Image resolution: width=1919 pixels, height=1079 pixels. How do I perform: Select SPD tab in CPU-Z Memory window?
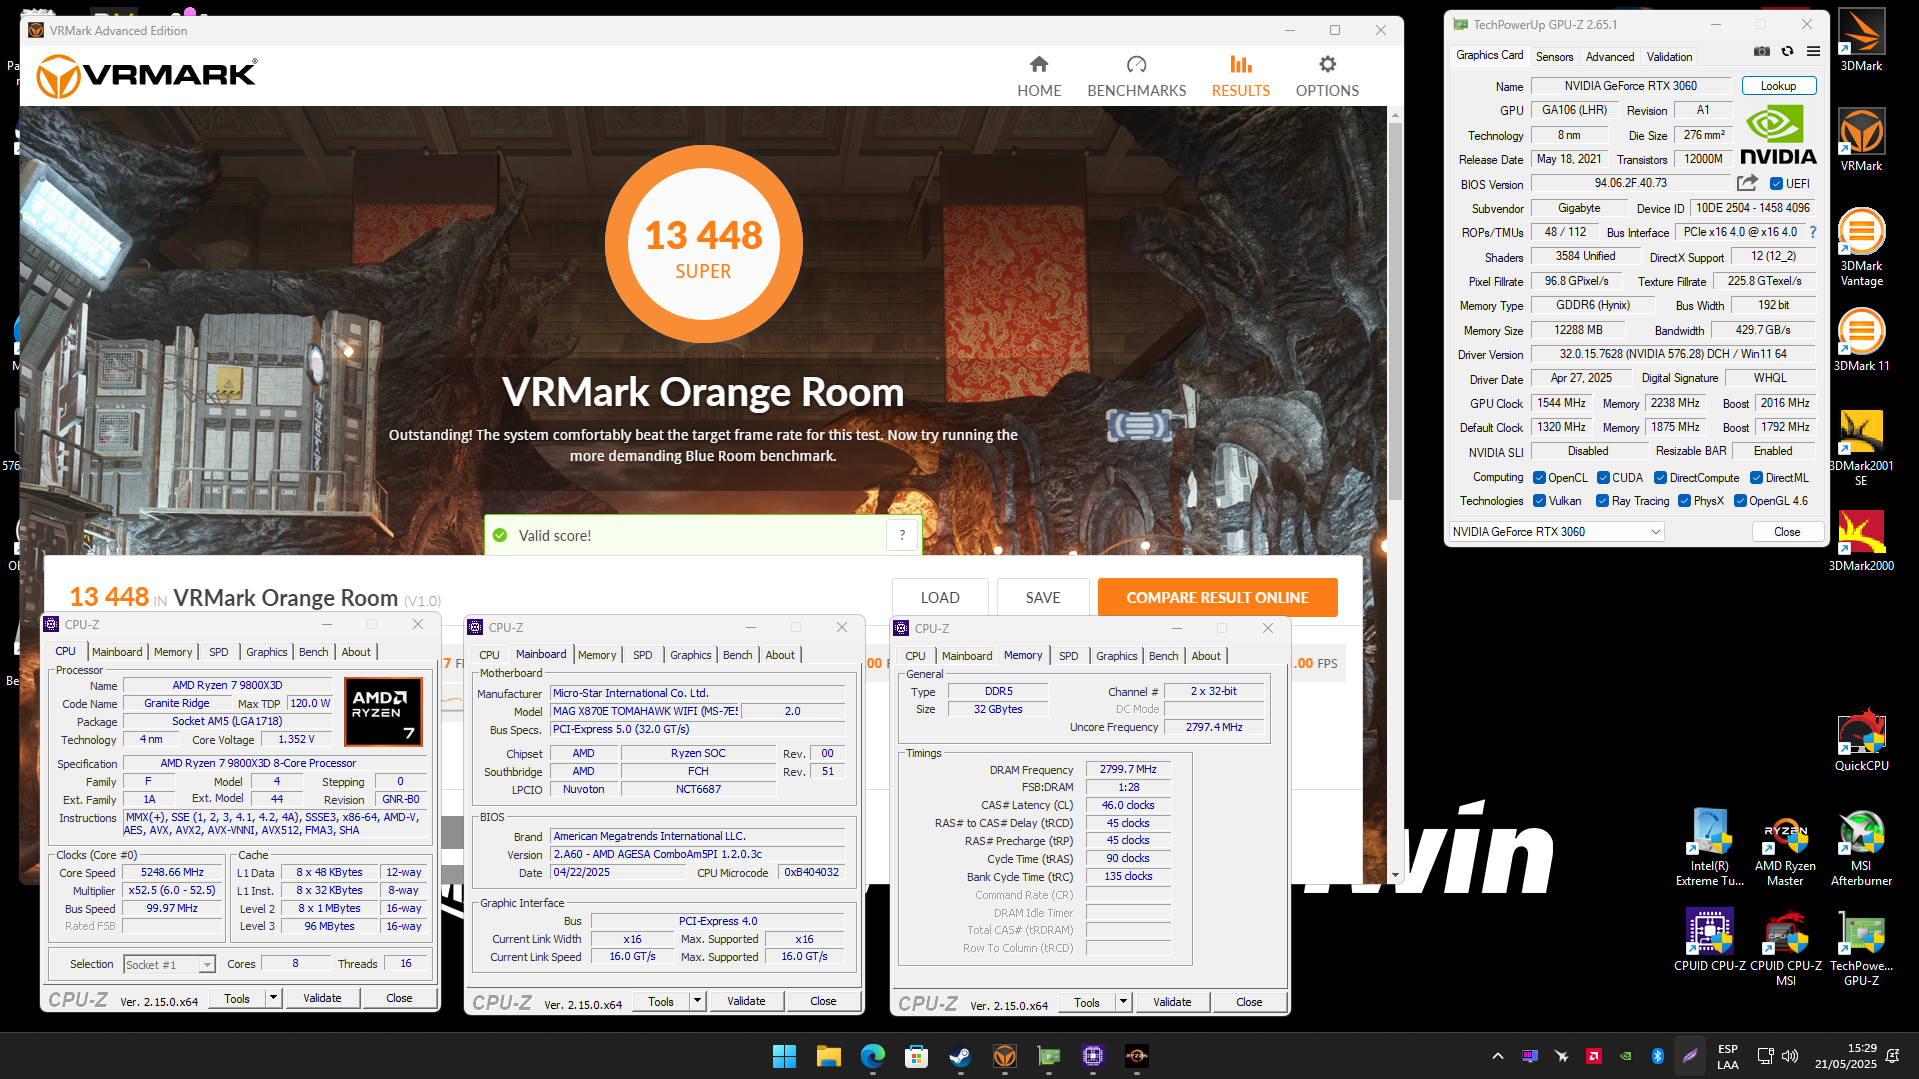(x=1068, y=656)
